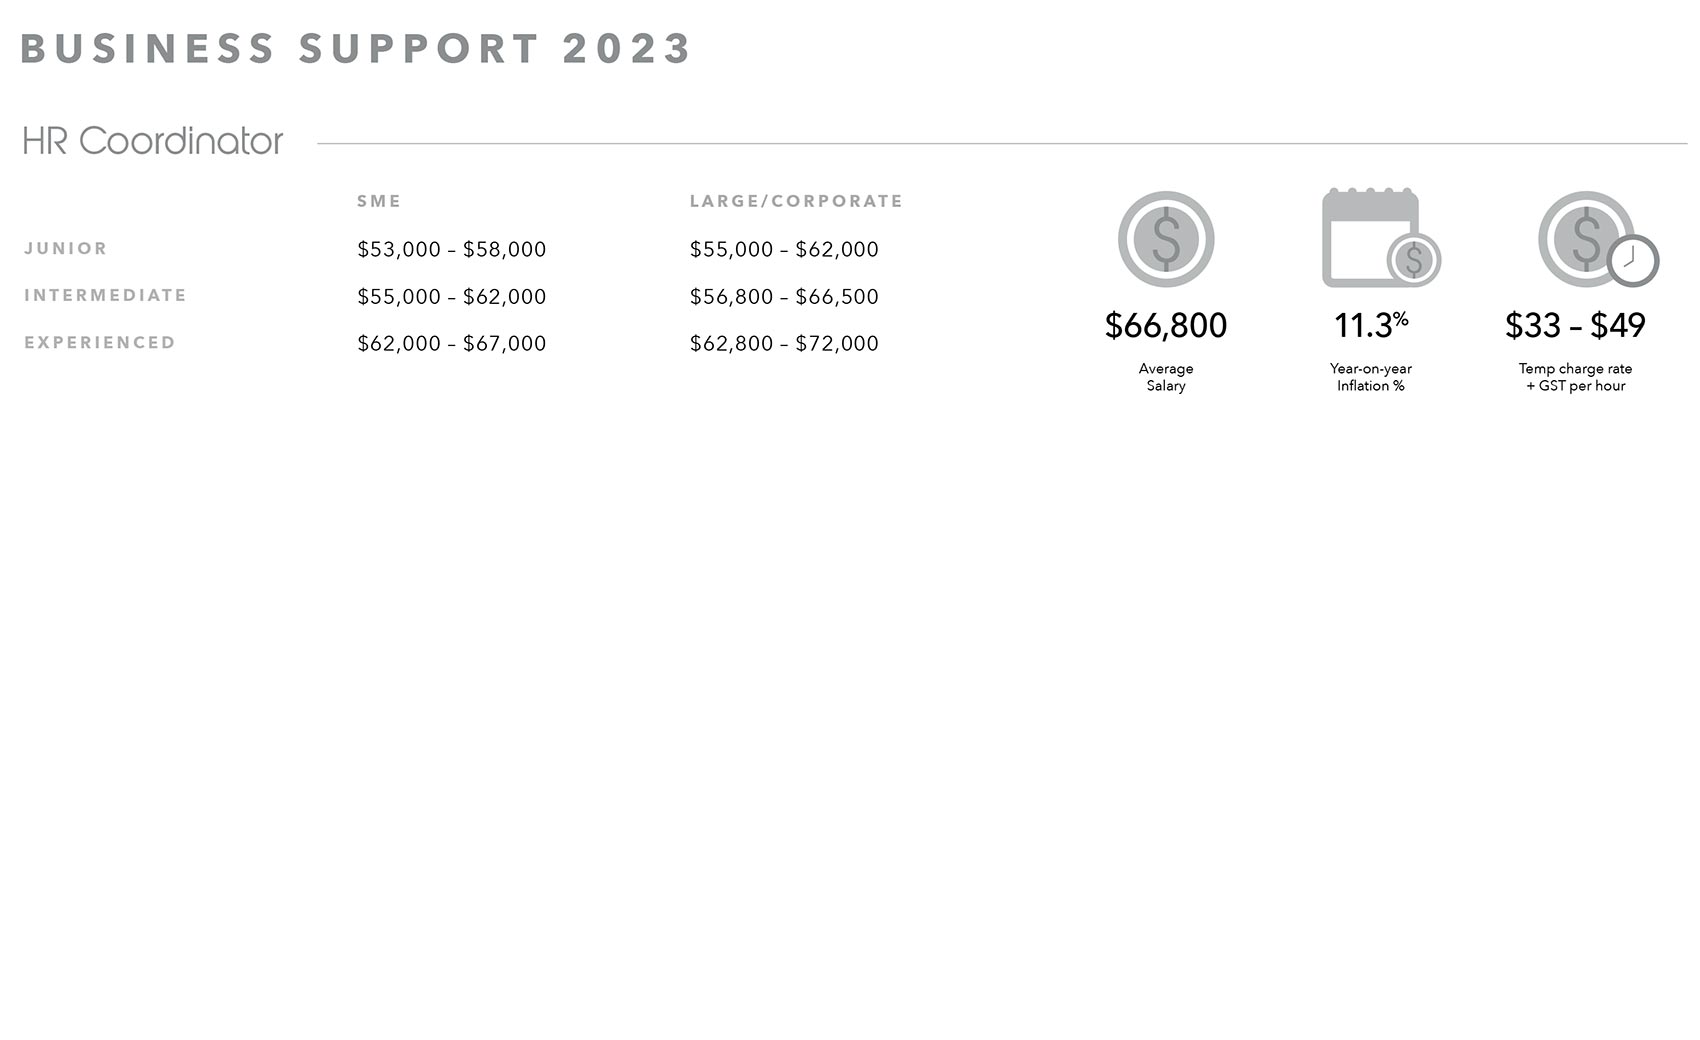Screen dimensions: 1700x1040
Task: Select the $66,800 average salary figure
Action: (x=1166, y=325)
